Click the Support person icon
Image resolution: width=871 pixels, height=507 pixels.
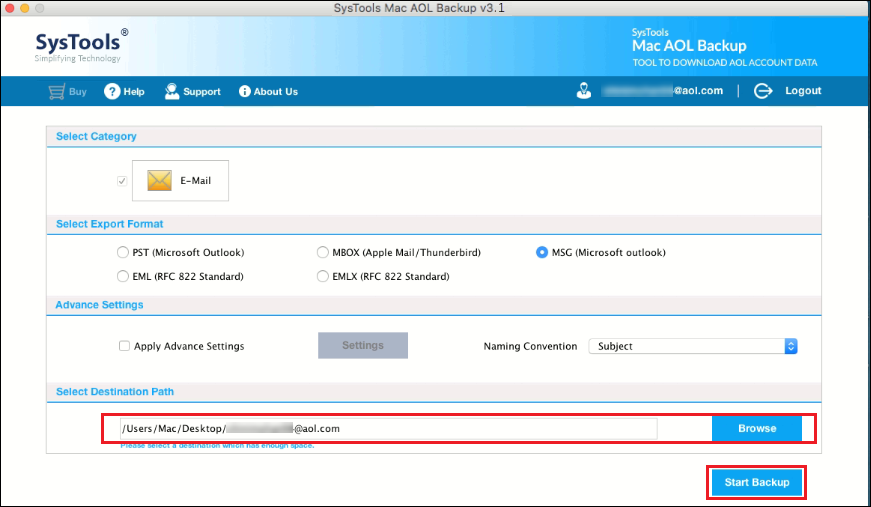[172, 92]
